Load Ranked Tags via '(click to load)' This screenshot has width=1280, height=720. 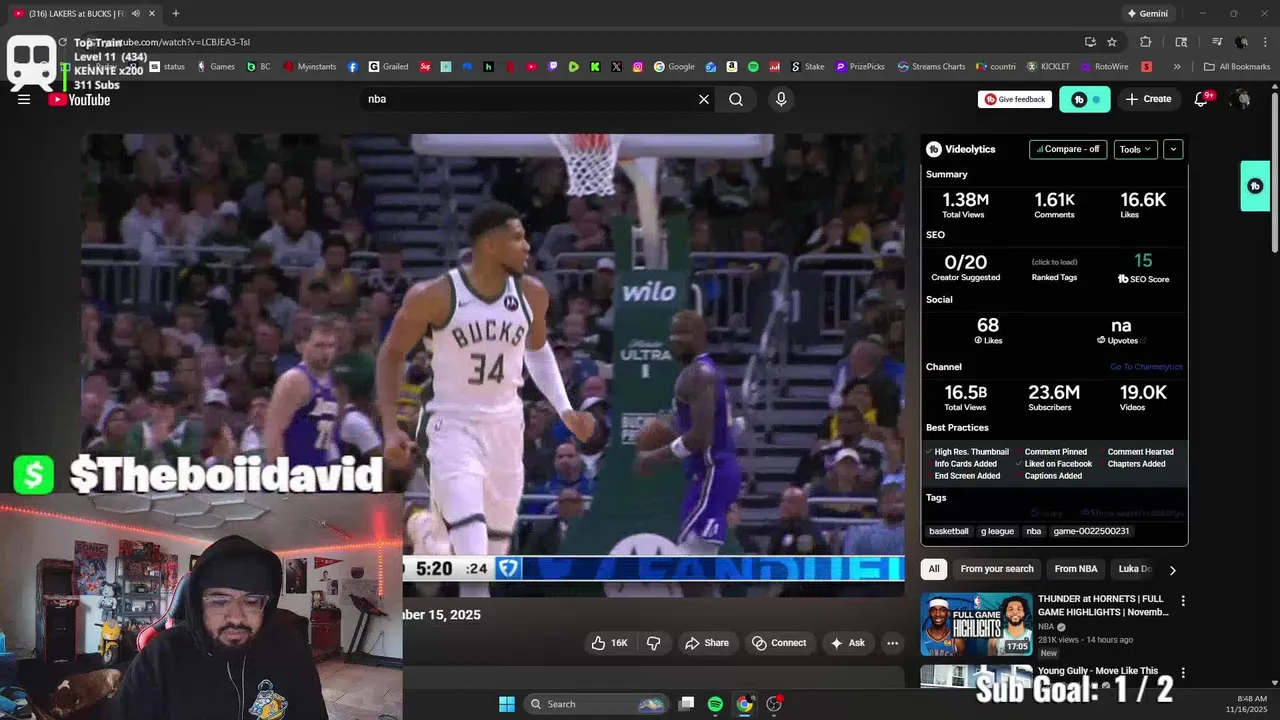(x=1054, y=262)
